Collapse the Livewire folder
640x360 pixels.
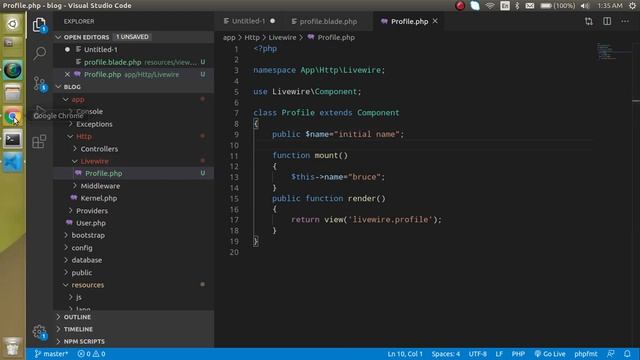(133, 161)
